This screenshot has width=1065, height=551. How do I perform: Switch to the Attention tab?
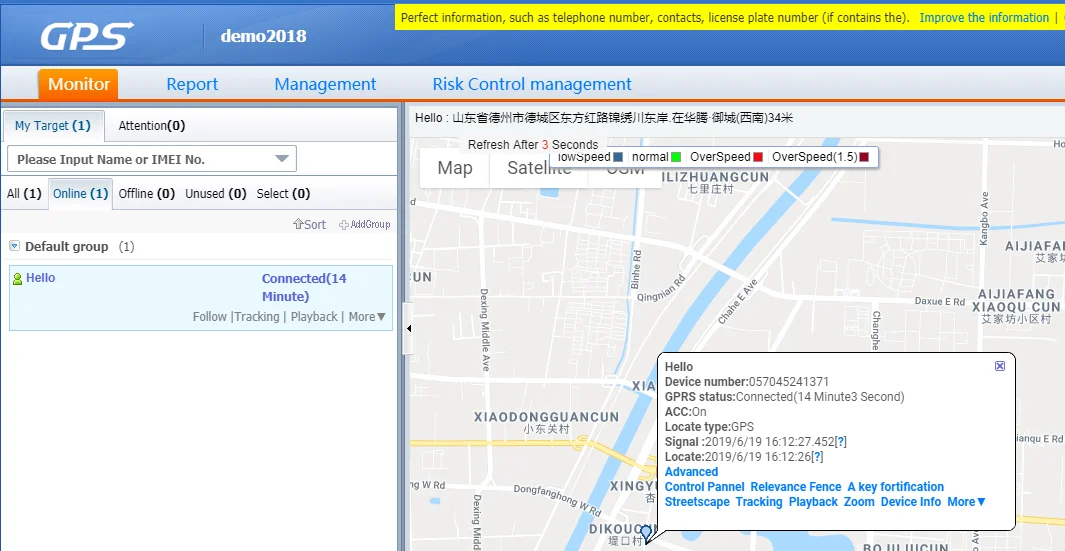[151, 126]
